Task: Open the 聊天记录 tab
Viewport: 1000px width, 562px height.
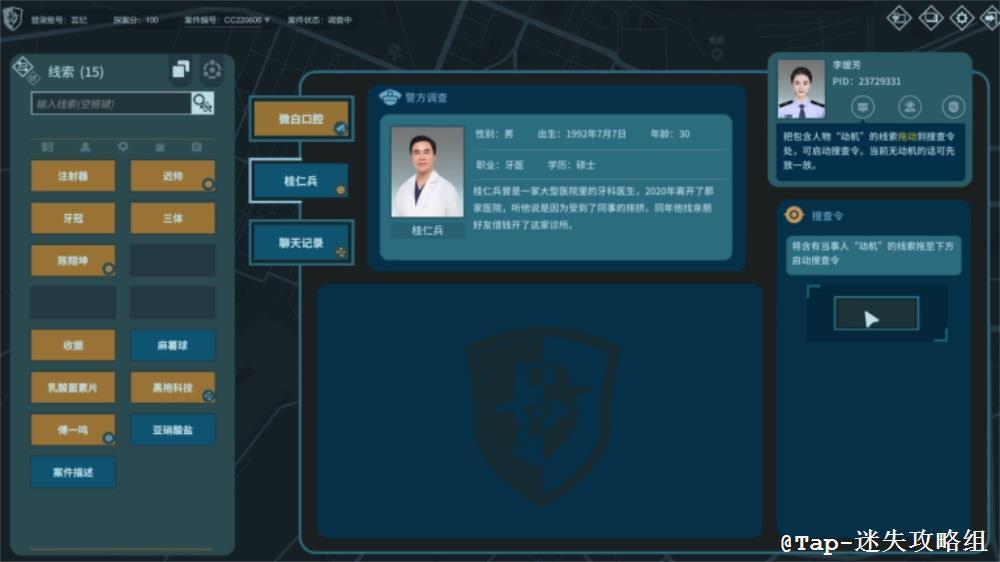Action: click(301, 243)
